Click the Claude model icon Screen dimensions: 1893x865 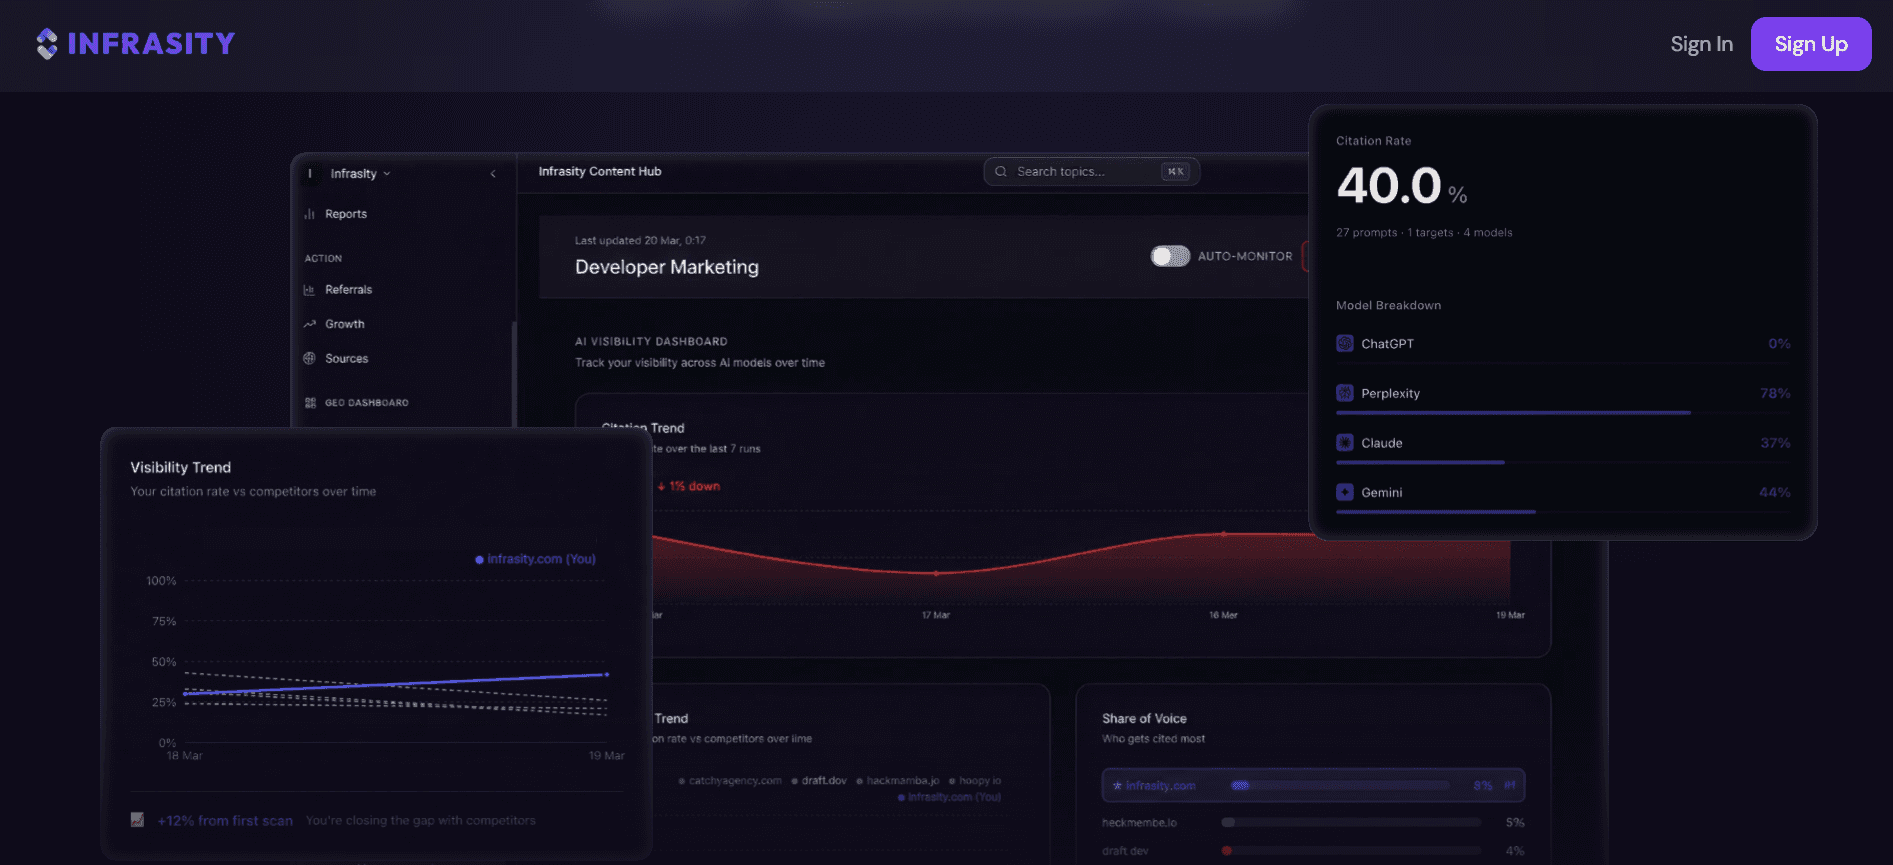click(1345, 443)
